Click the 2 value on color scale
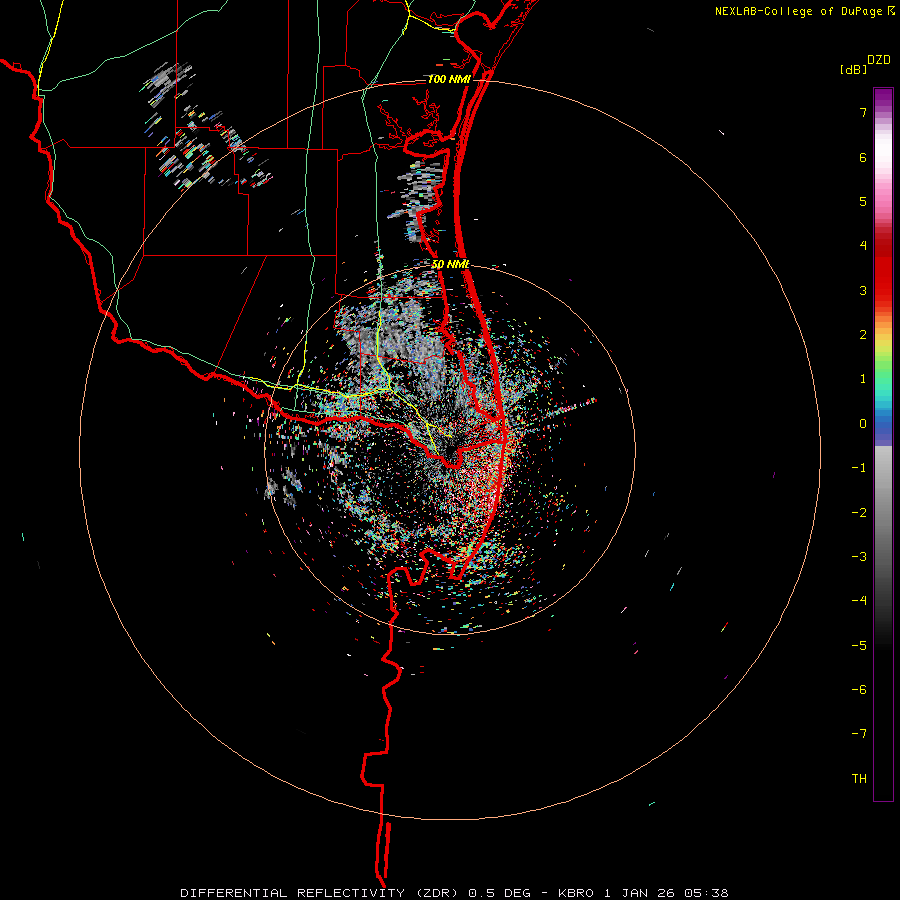The height and width of the screenshot is (900, 900). coord(863,335)
